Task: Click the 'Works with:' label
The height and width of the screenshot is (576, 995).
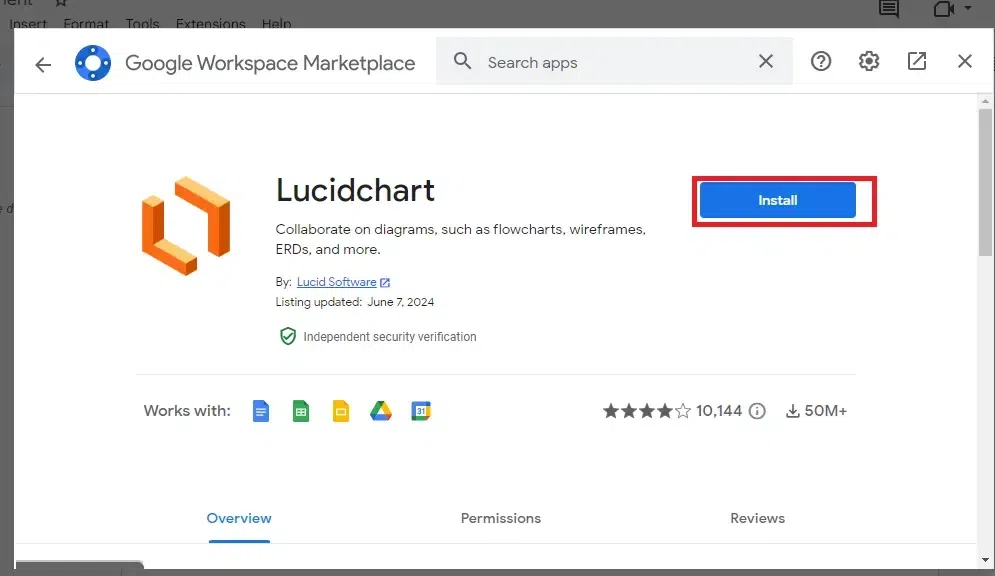Action: point(187,411)
